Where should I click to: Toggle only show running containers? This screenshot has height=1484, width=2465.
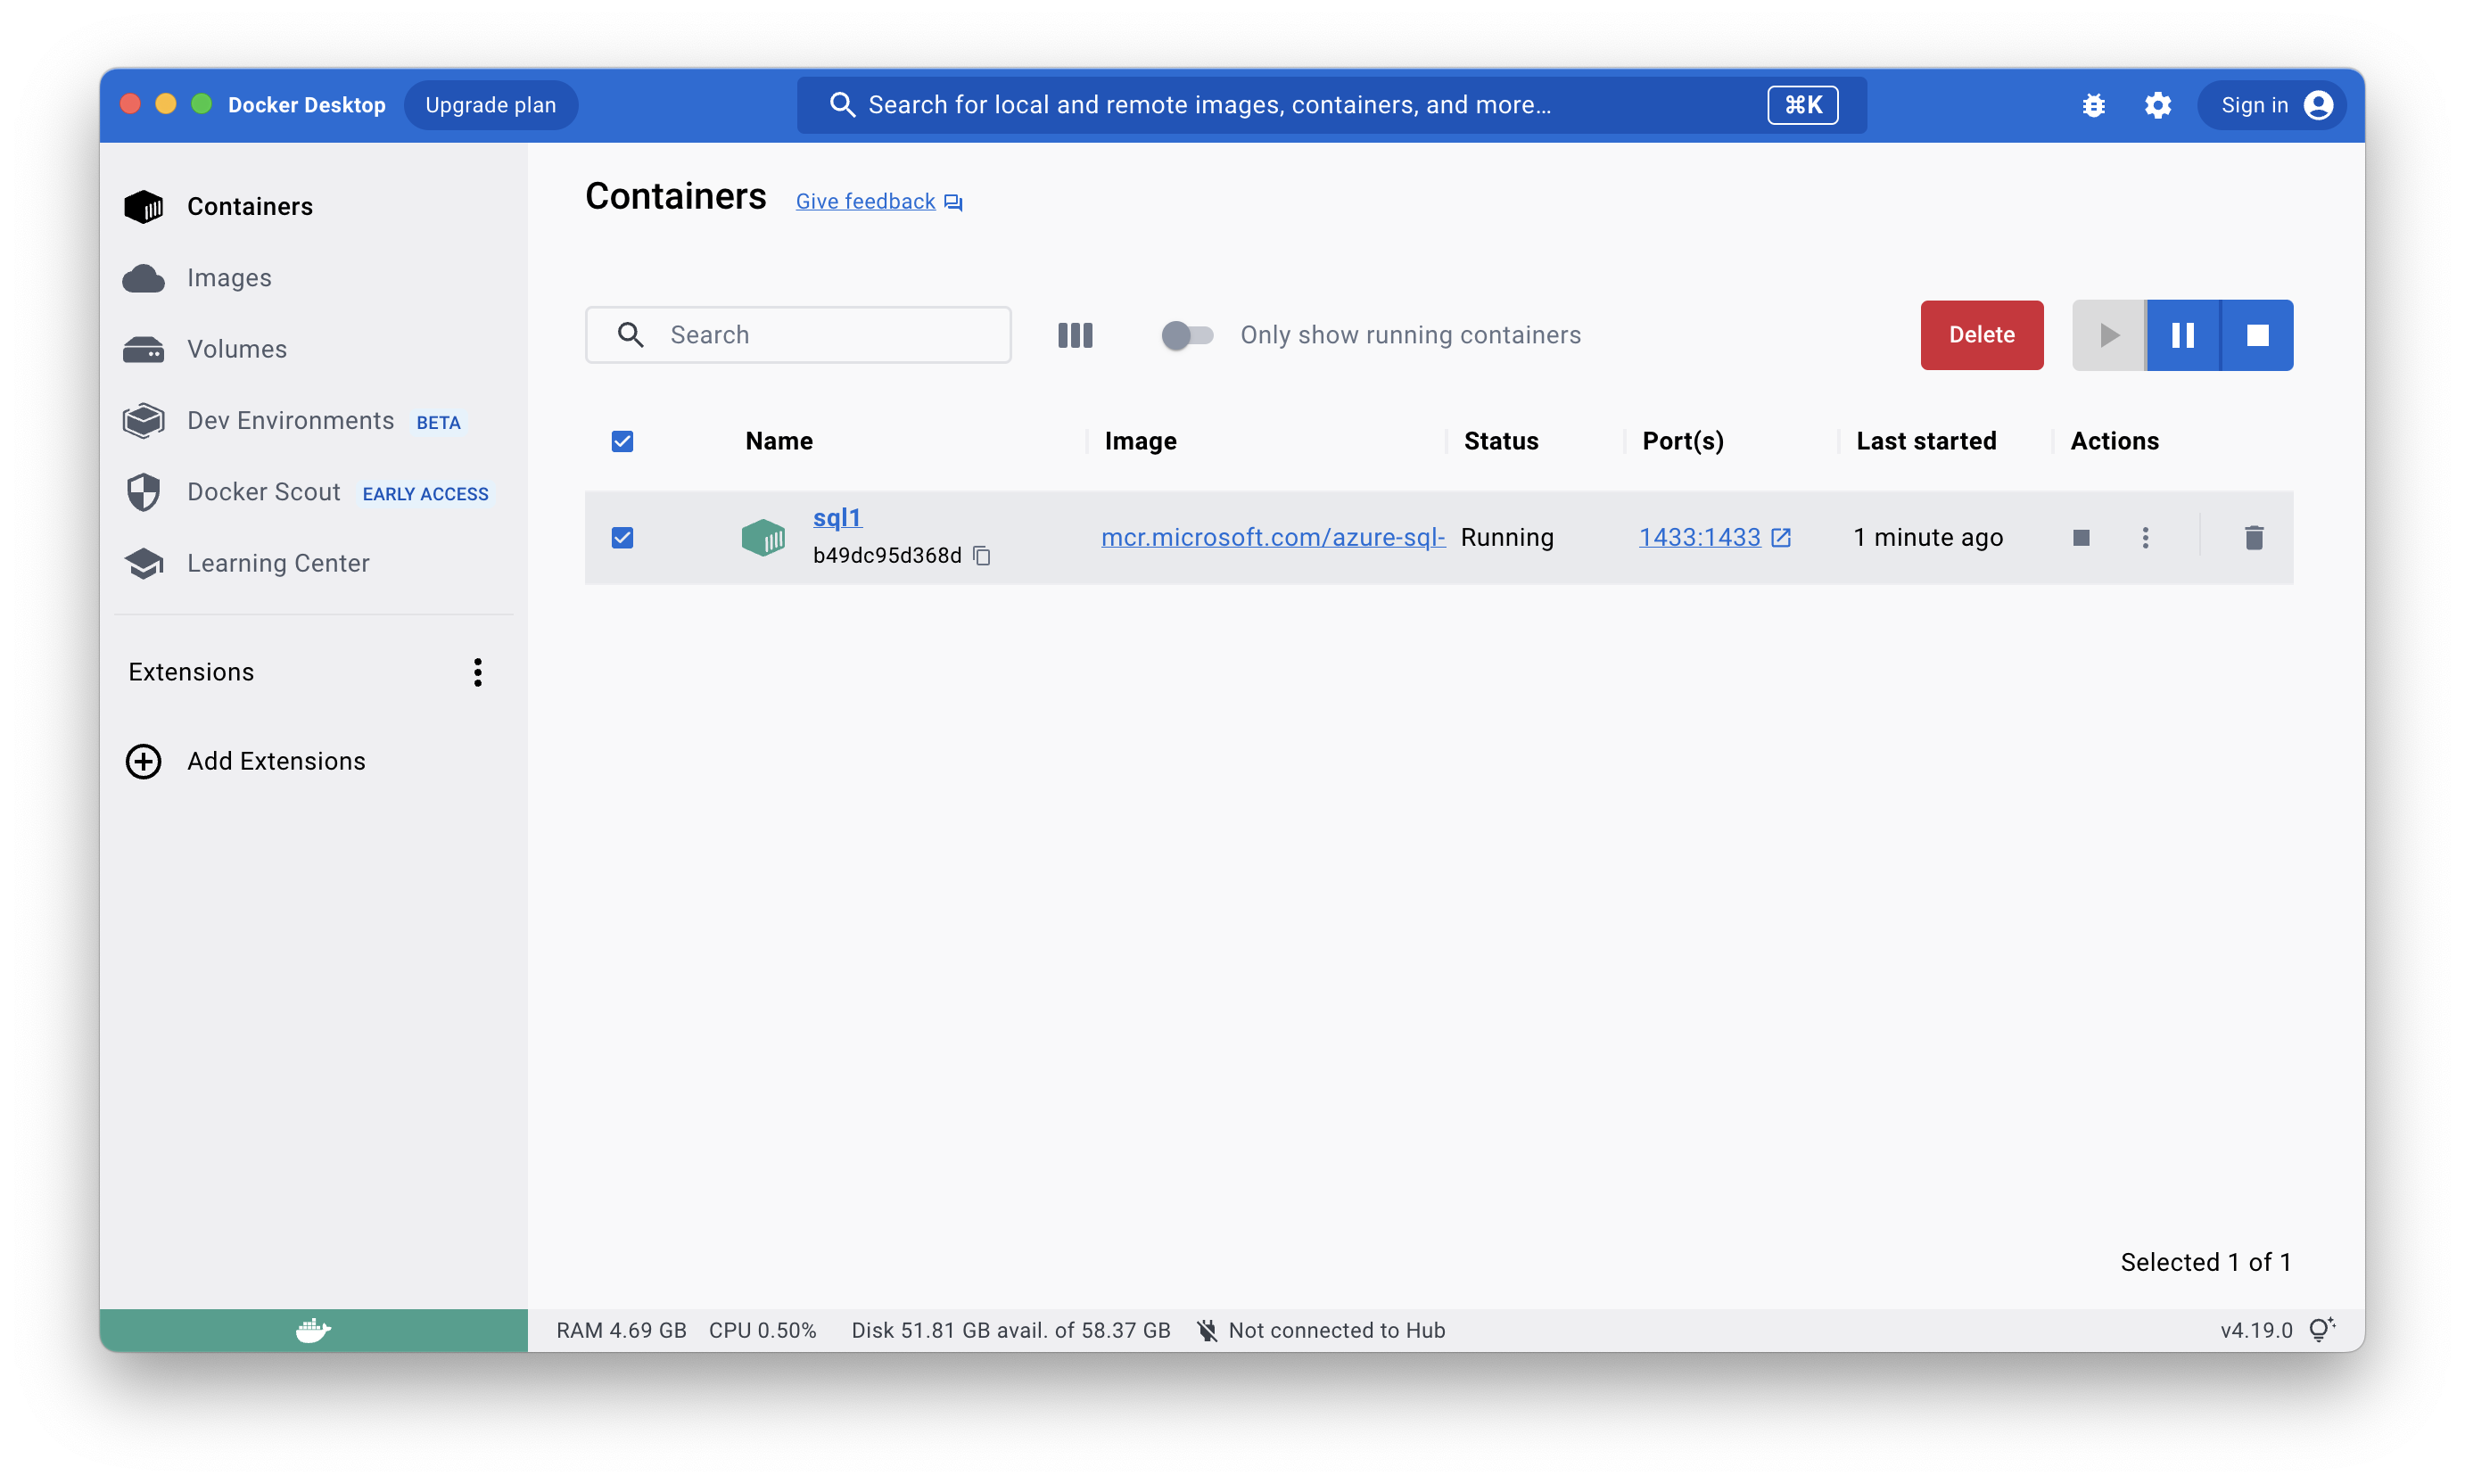click(1187, 335)
